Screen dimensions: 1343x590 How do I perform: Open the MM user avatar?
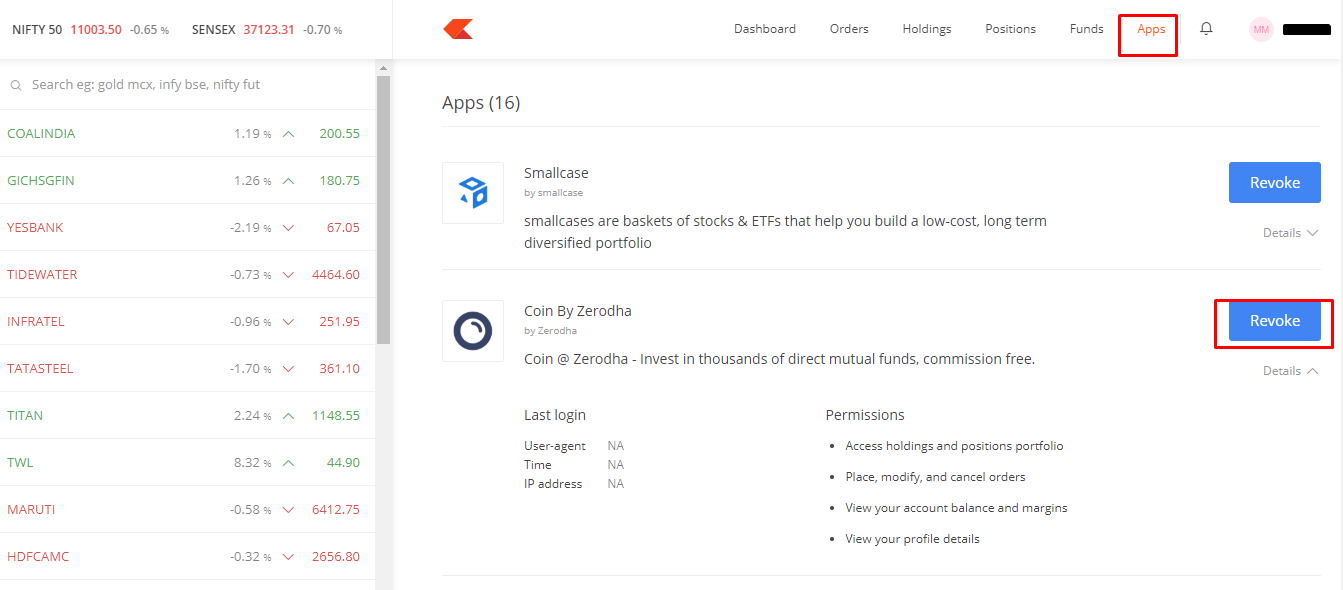point(1261,29)
